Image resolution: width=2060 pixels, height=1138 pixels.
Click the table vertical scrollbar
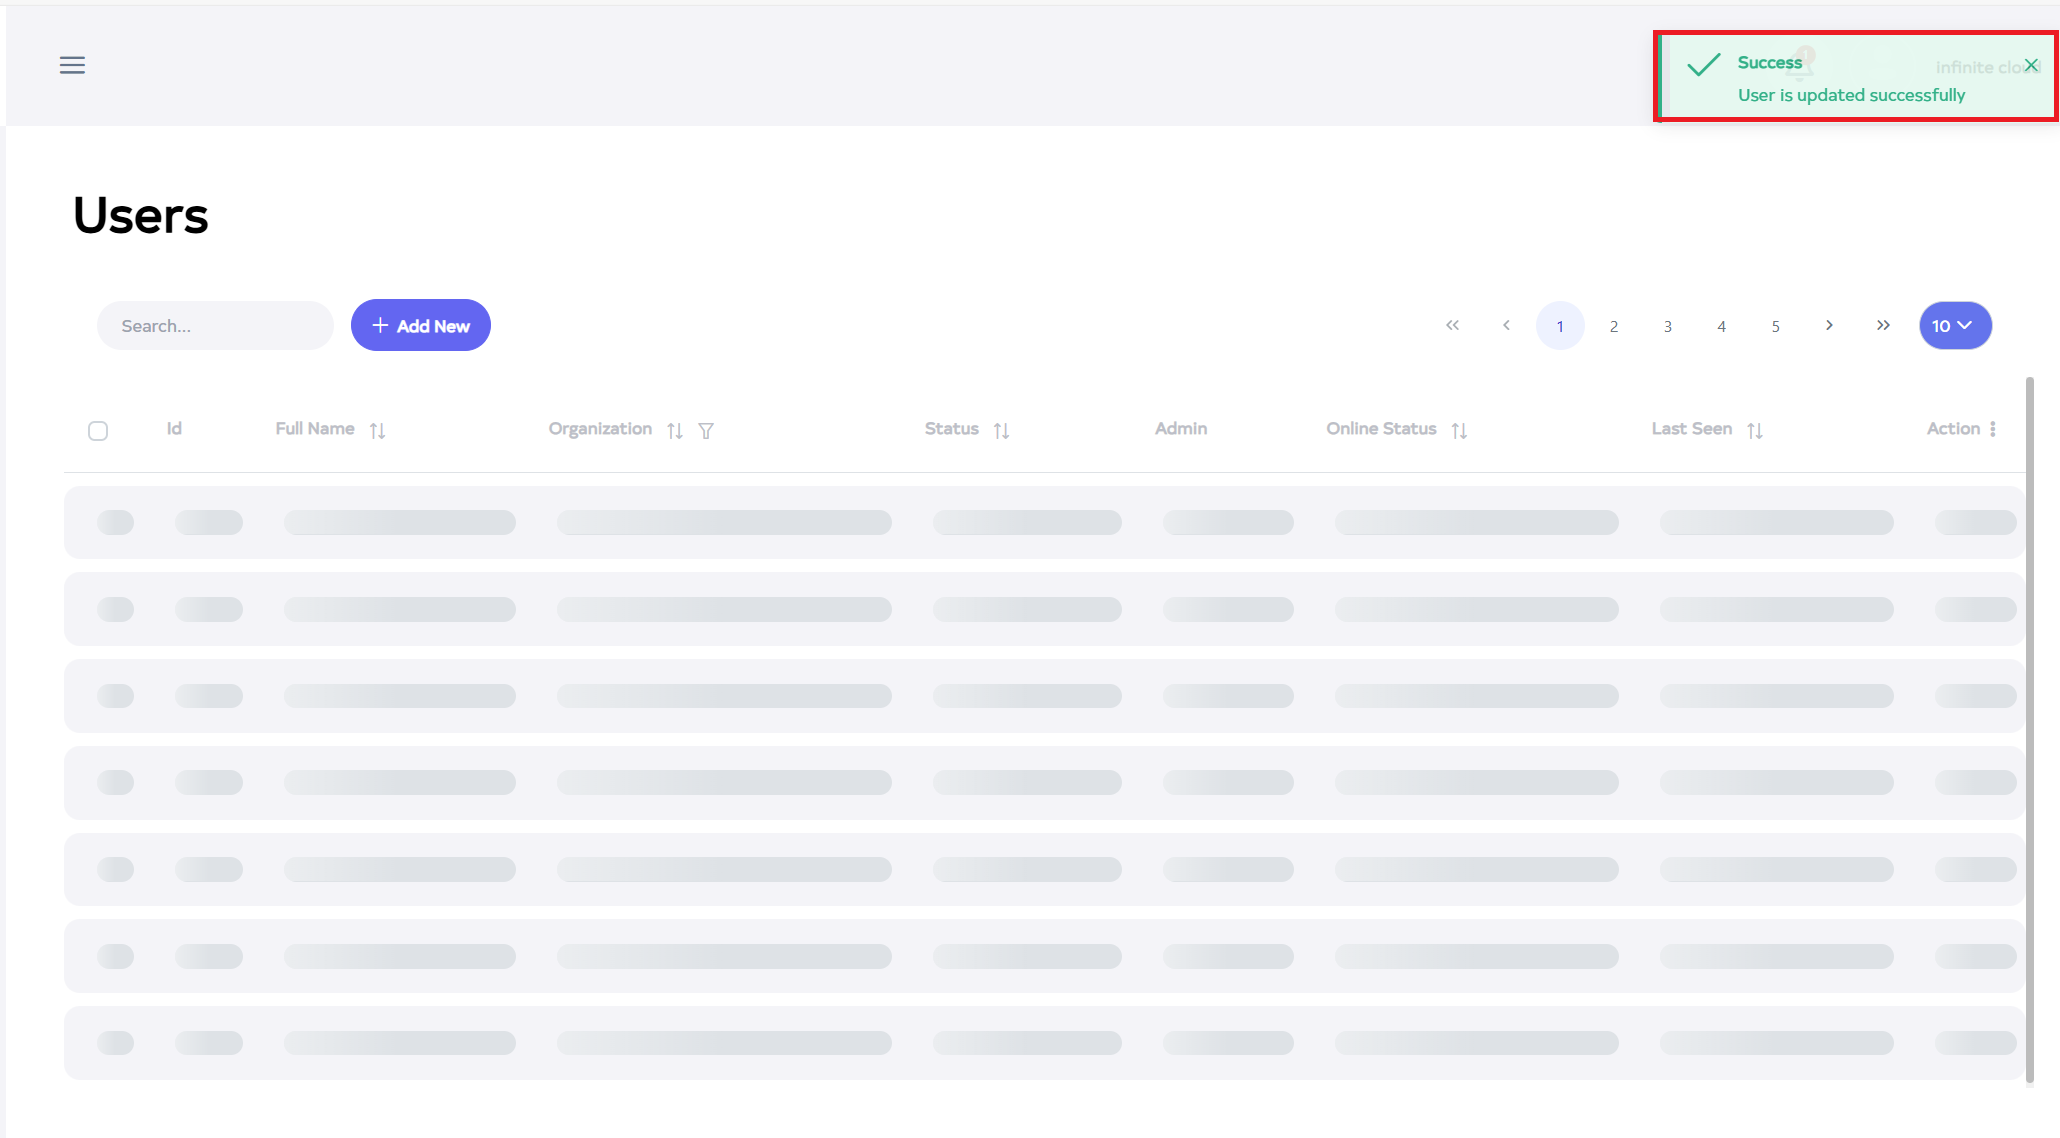[2029, 730]
